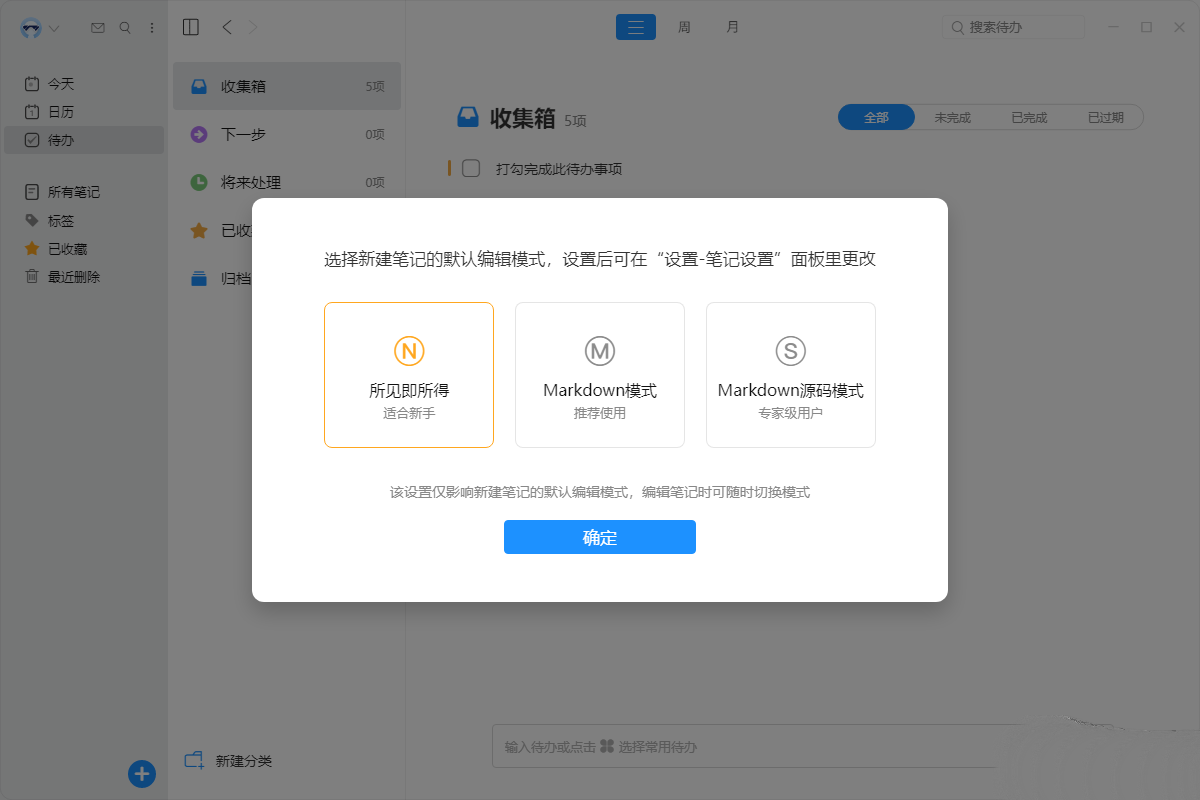Open the user avatar account menu

(x=31, y=28)
